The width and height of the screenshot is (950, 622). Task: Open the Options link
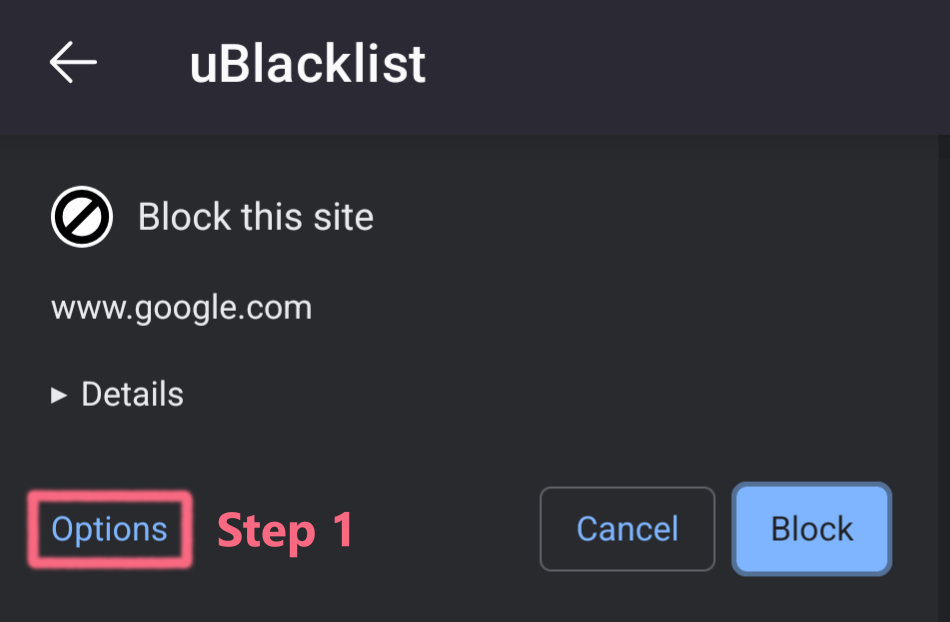(109, 529)
